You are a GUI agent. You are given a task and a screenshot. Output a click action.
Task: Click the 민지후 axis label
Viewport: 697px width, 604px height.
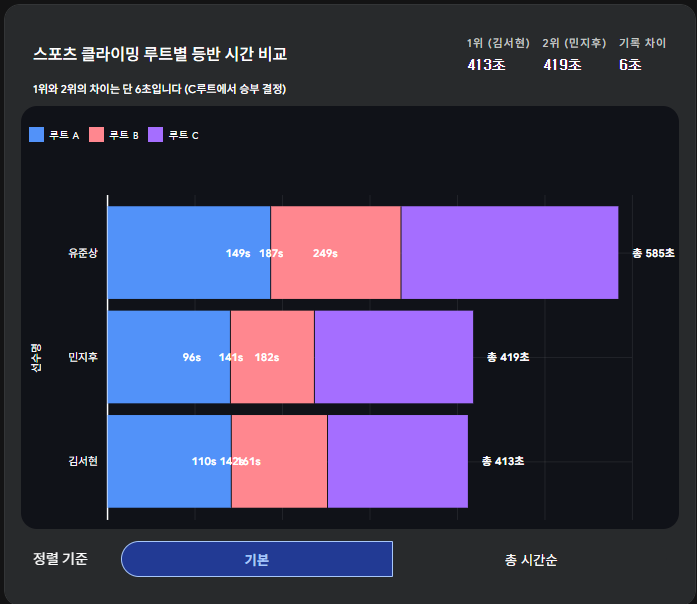(x=83, y=357)
